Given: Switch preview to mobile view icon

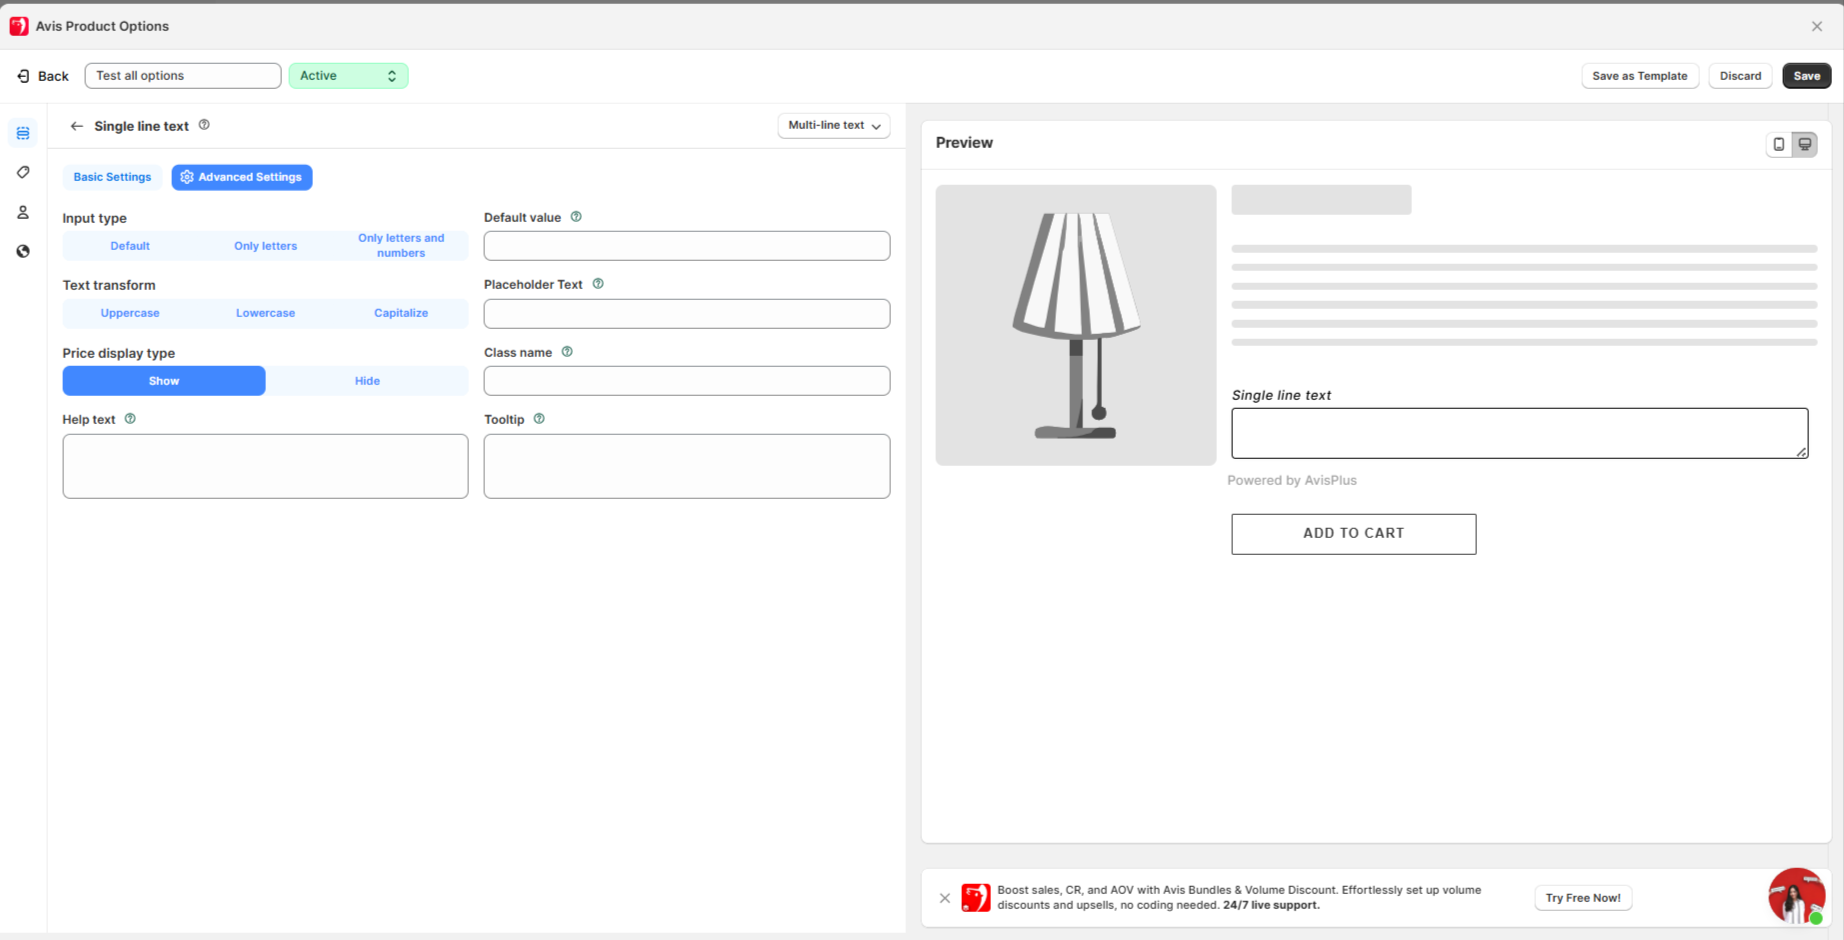Looking at the screenshot, I should point(1779,144).
